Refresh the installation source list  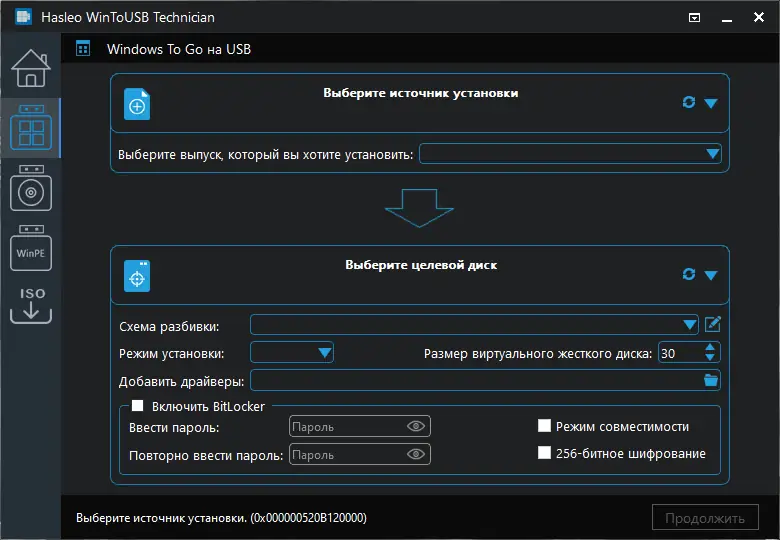689,102
